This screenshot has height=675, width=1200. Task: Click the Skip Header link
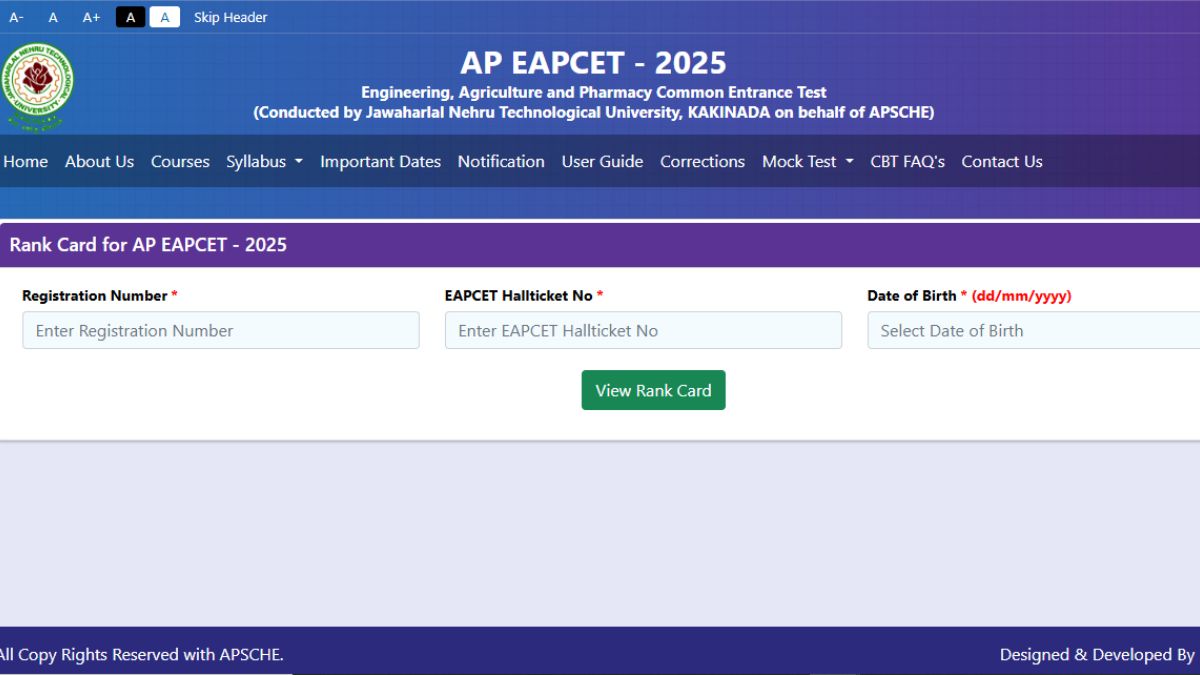[231, 17]
